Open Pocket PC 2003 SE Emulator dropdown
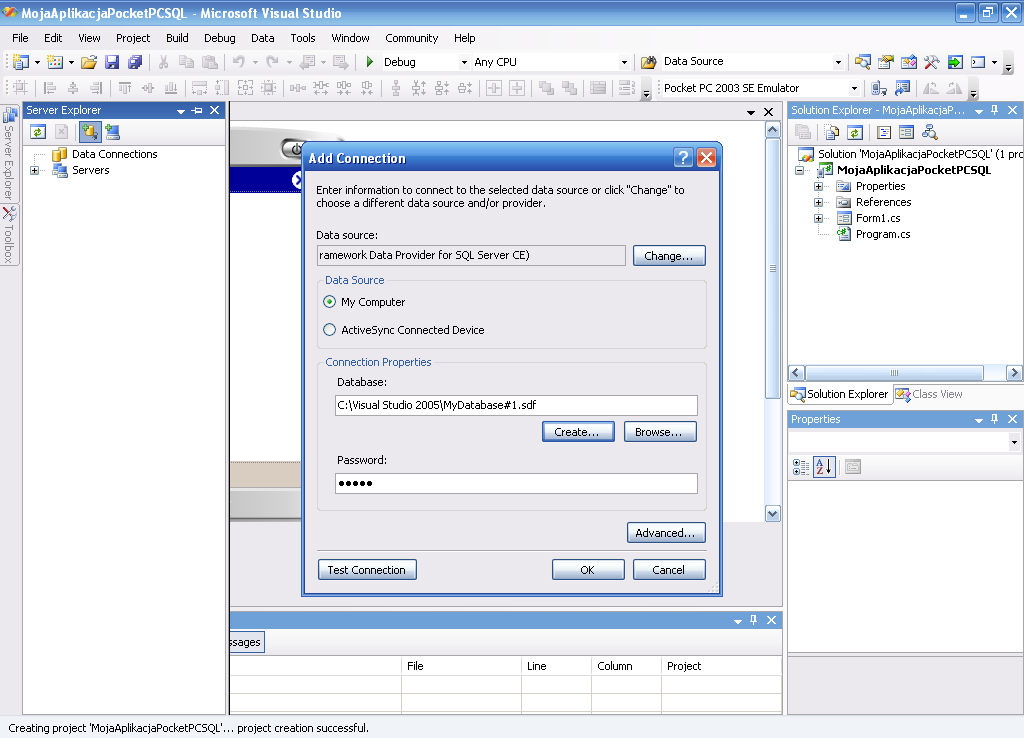The height and width of the screenshot is (738, 1024). (x=854, y=89)
